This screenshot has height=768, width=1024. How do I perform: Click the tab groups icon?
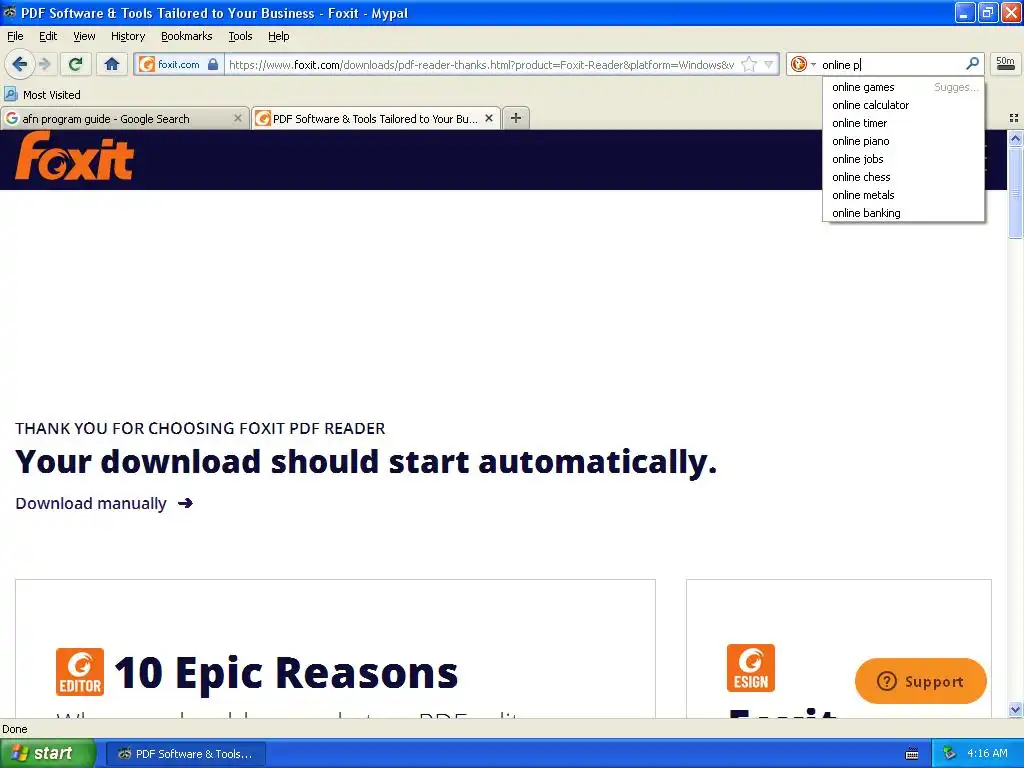click(1014, 118)
